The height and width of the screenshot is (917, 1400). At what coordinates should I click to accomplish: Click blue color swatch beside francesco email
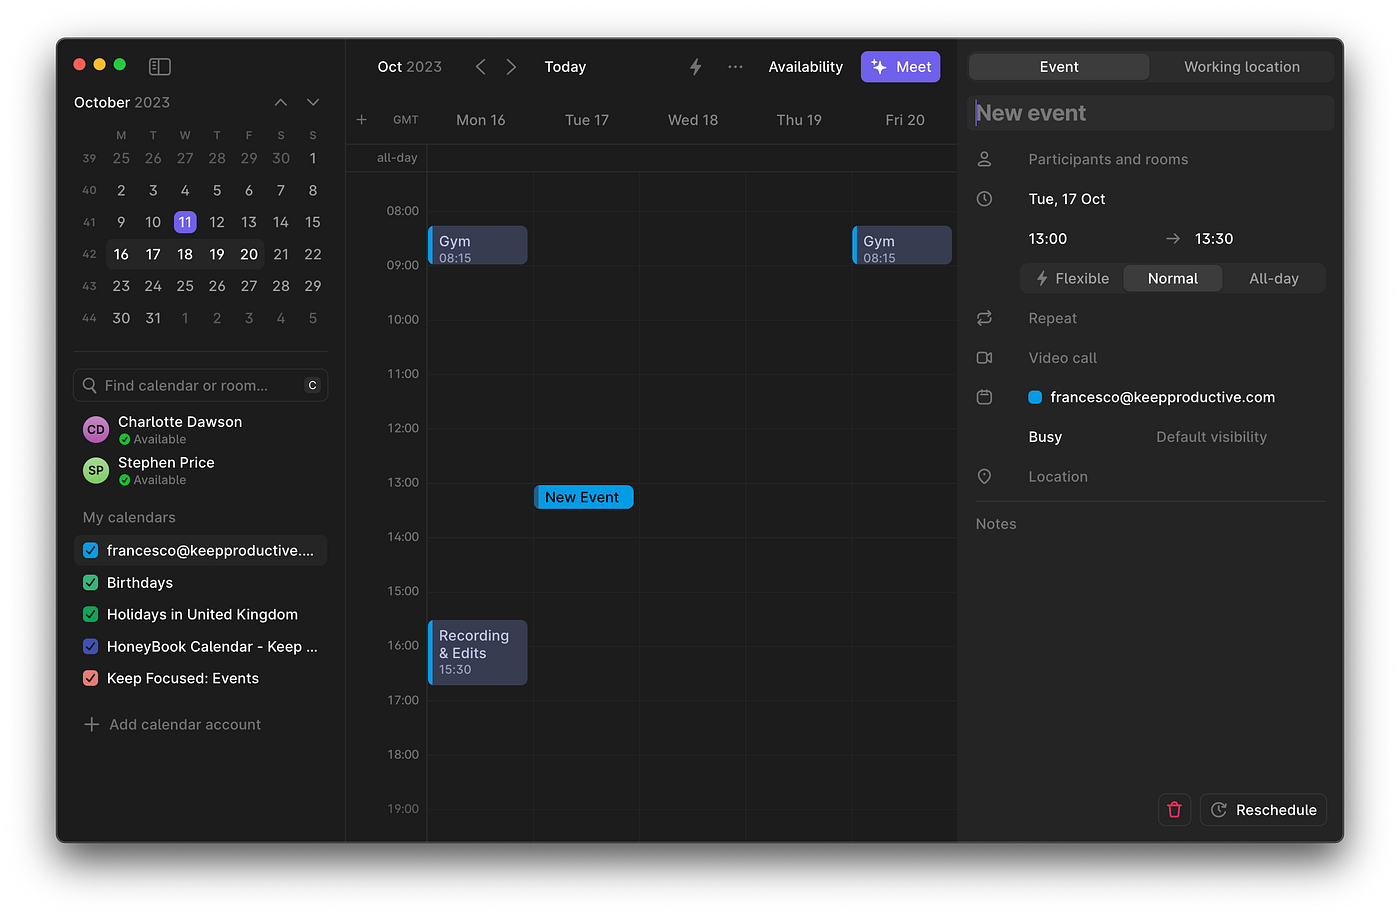[x=1035, y=397]
